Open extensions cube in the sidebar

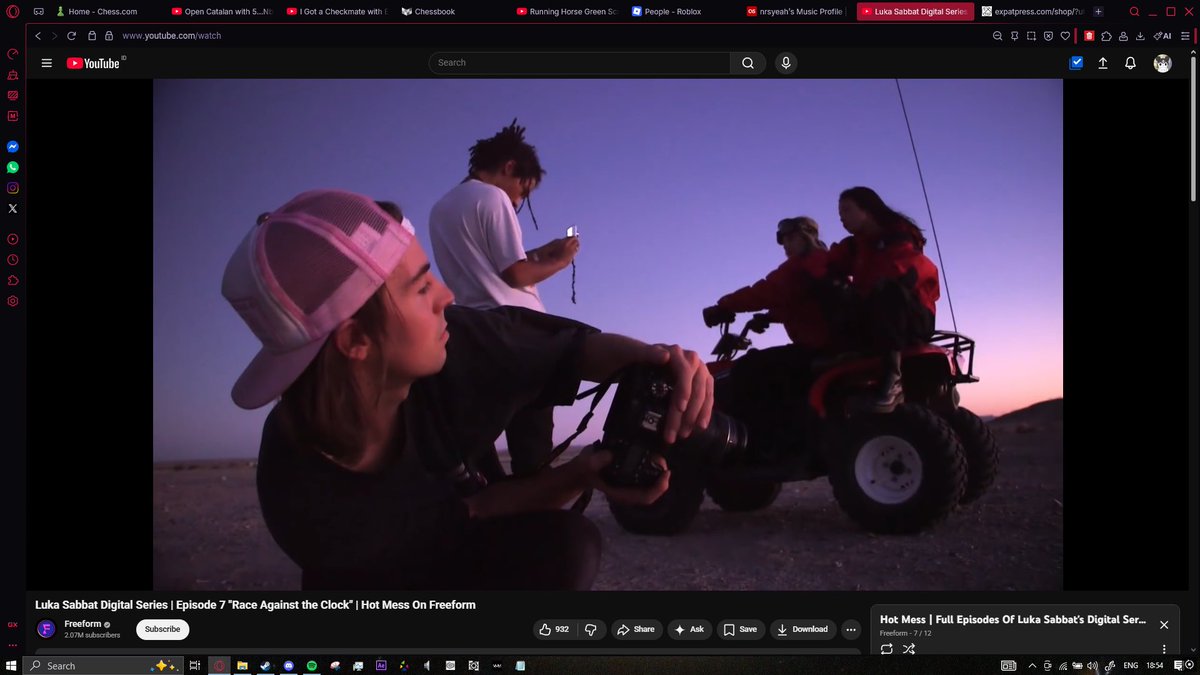(x=13, y=280)
